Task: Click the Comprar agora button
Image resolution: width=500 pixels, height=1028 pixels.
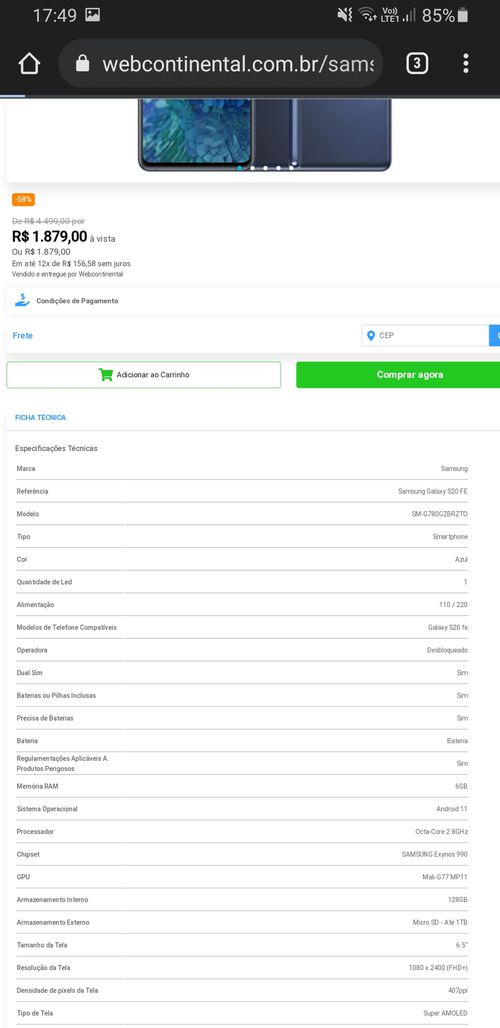Action: [x=398, y=374]
